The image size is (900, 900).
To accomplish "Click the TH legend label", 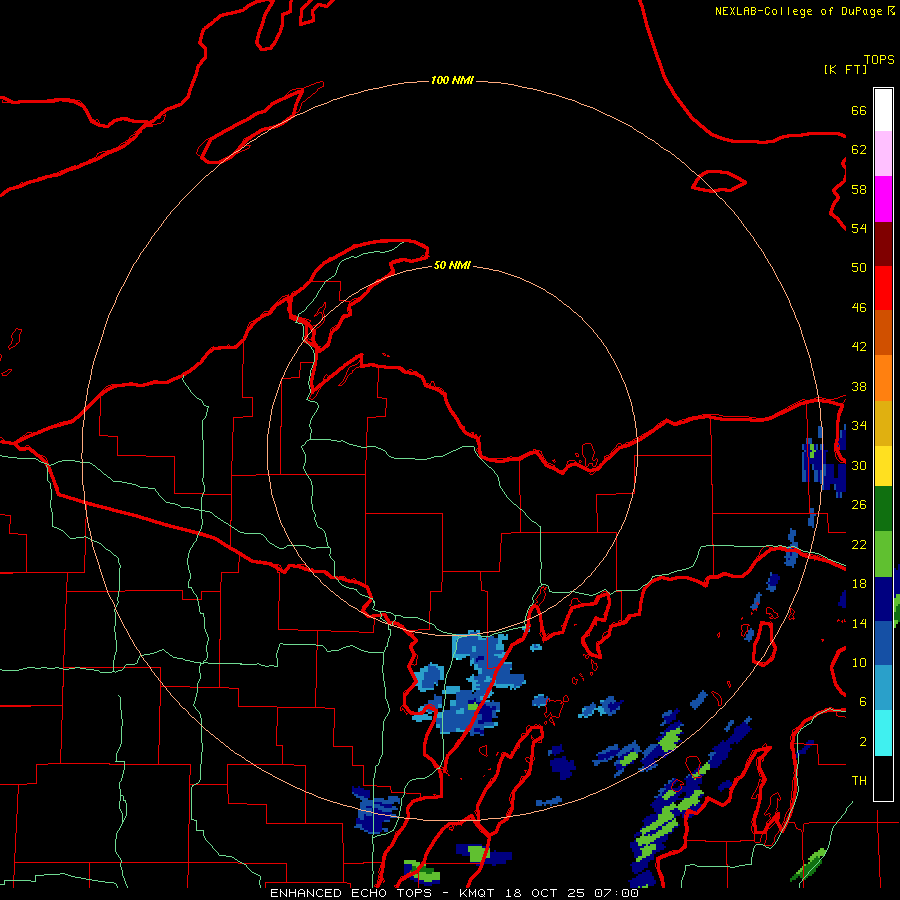I will [x=859, y=781].
